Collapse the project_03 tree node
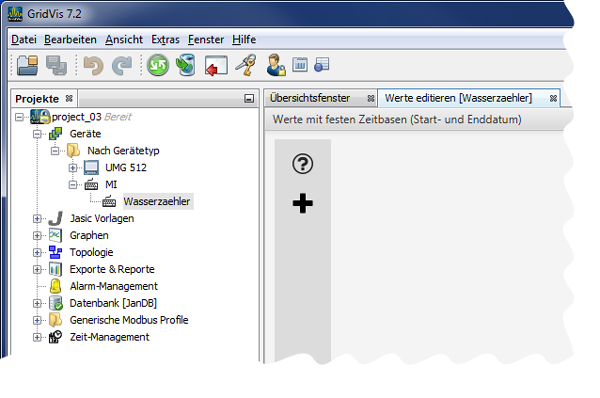 19,117
